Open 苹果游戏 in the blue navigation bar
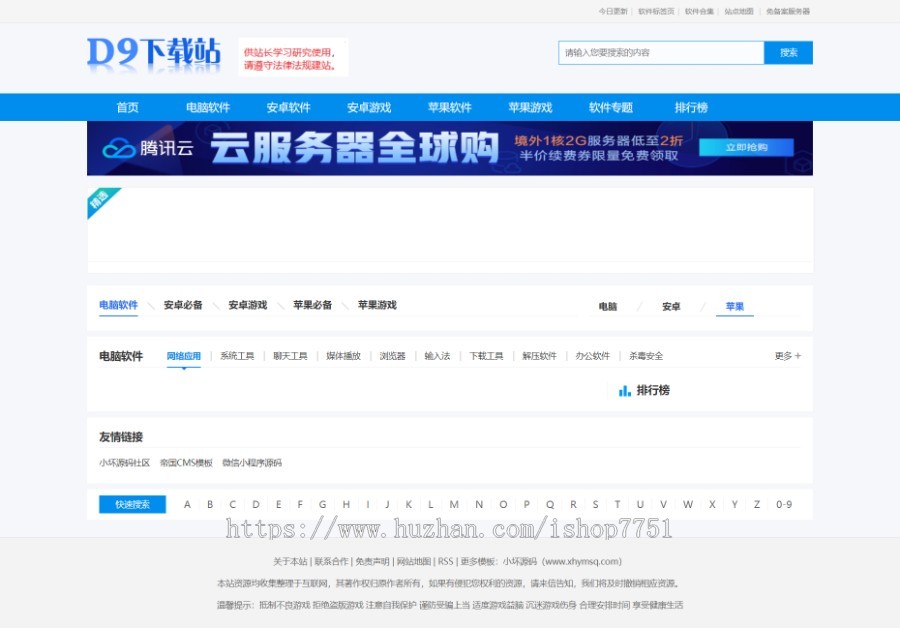This screenshot has width=900, height=628. tap(530, 107)
